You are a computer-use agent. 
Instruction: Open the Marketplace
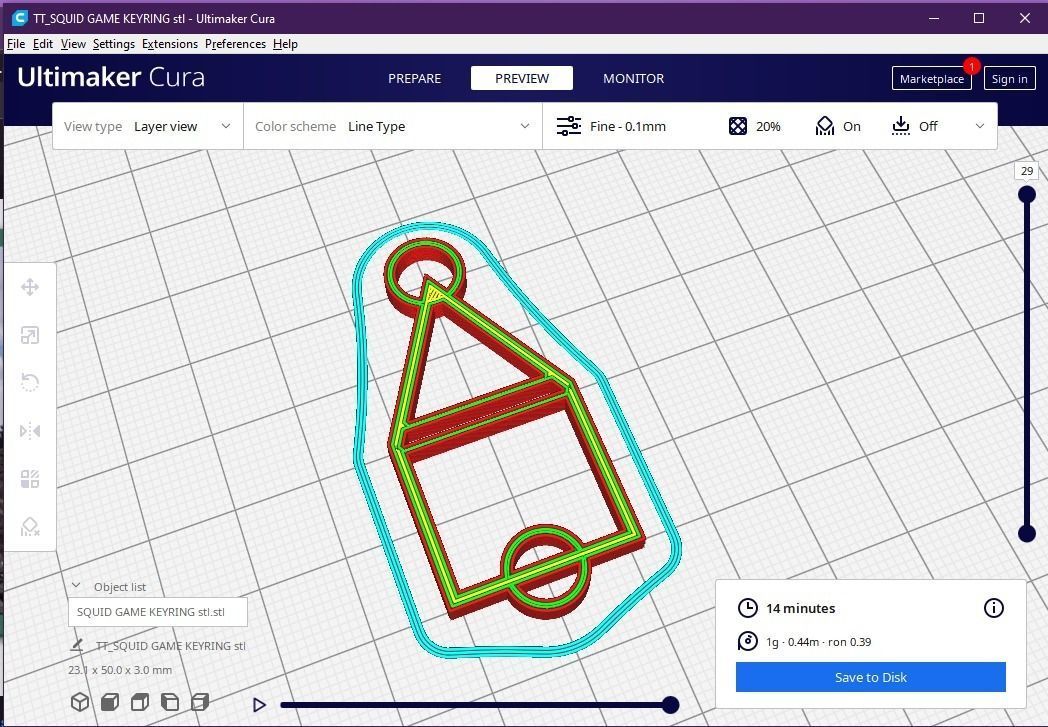[932, 79]
